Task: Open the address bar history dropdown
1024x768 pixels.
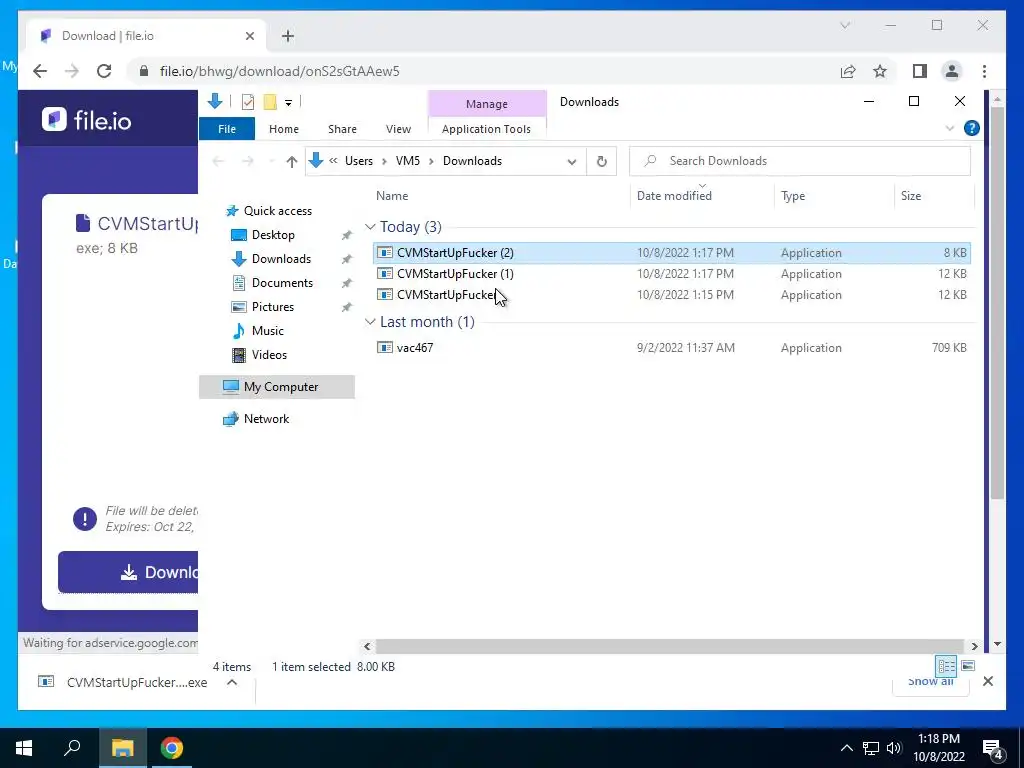Action: click(x=571, y=161)
